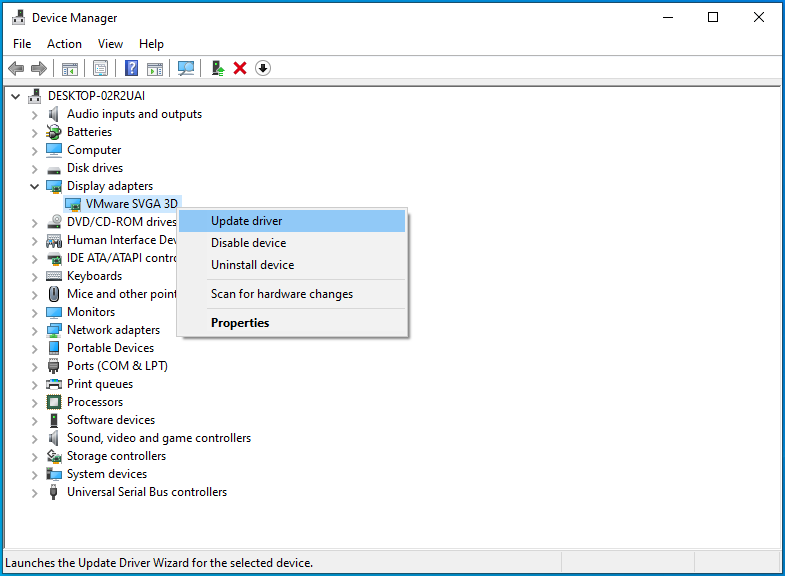Choose Uninstall device from context menu
This screenshot has height=576, width=785.
(252, 265)
